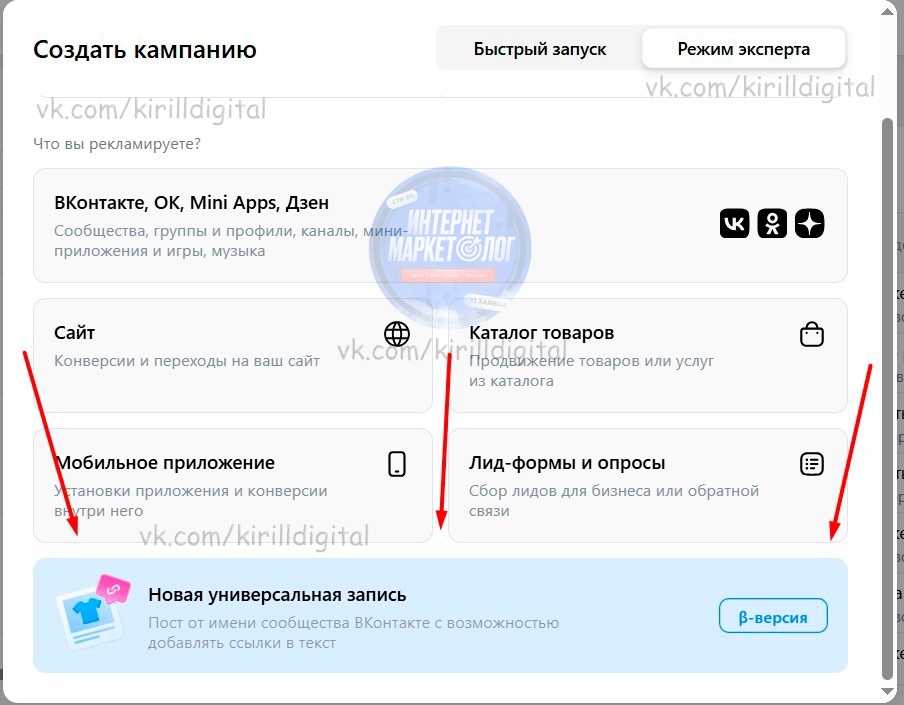Viewport: 904px width, 705px height.
Task: Select the Каталог товаров title
Action: (541, 333)
